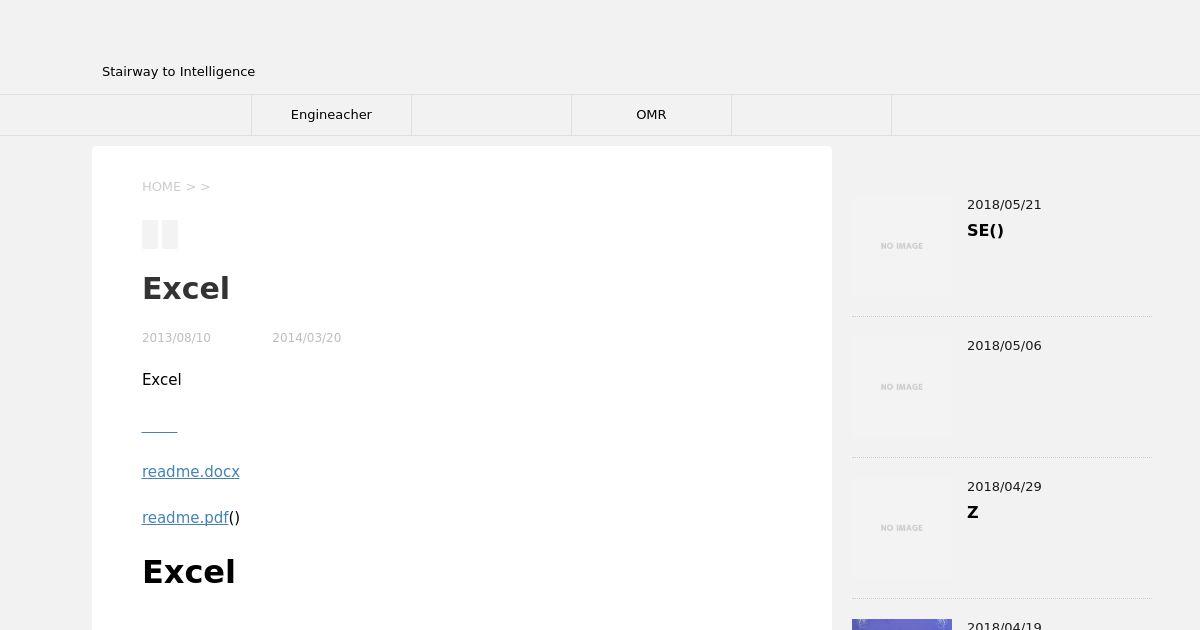Click the small underlined link above readme.docx
The image size is (1200, 630).
point(160,427)
